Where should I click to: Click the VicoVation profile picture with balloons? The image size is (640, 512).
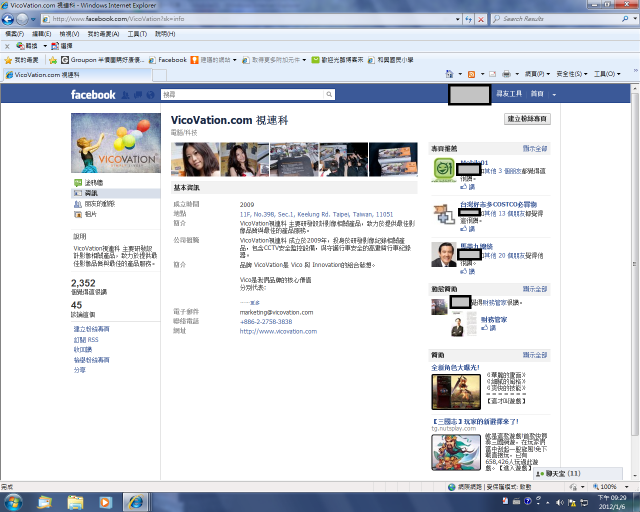coord(116,143)
